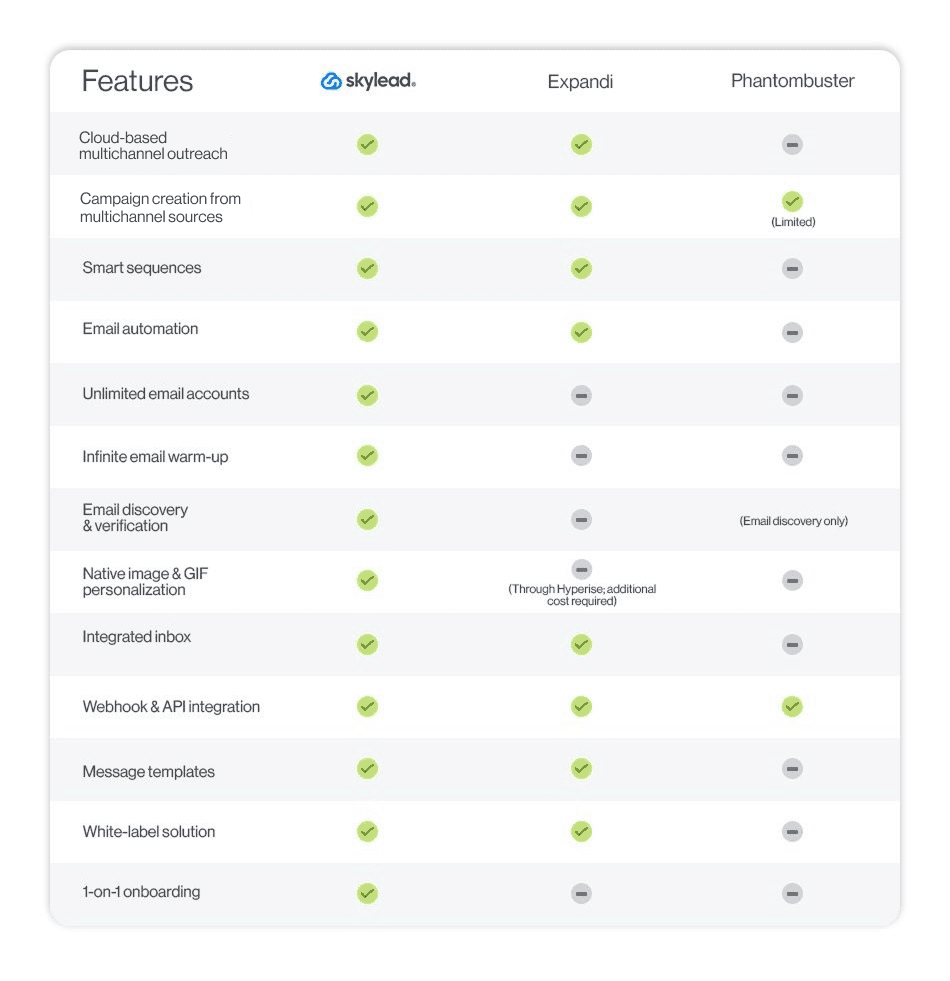Click Expandi checkmark for White-label solution
The width and height of the screenshot is (950, 981).
(581, 831)
